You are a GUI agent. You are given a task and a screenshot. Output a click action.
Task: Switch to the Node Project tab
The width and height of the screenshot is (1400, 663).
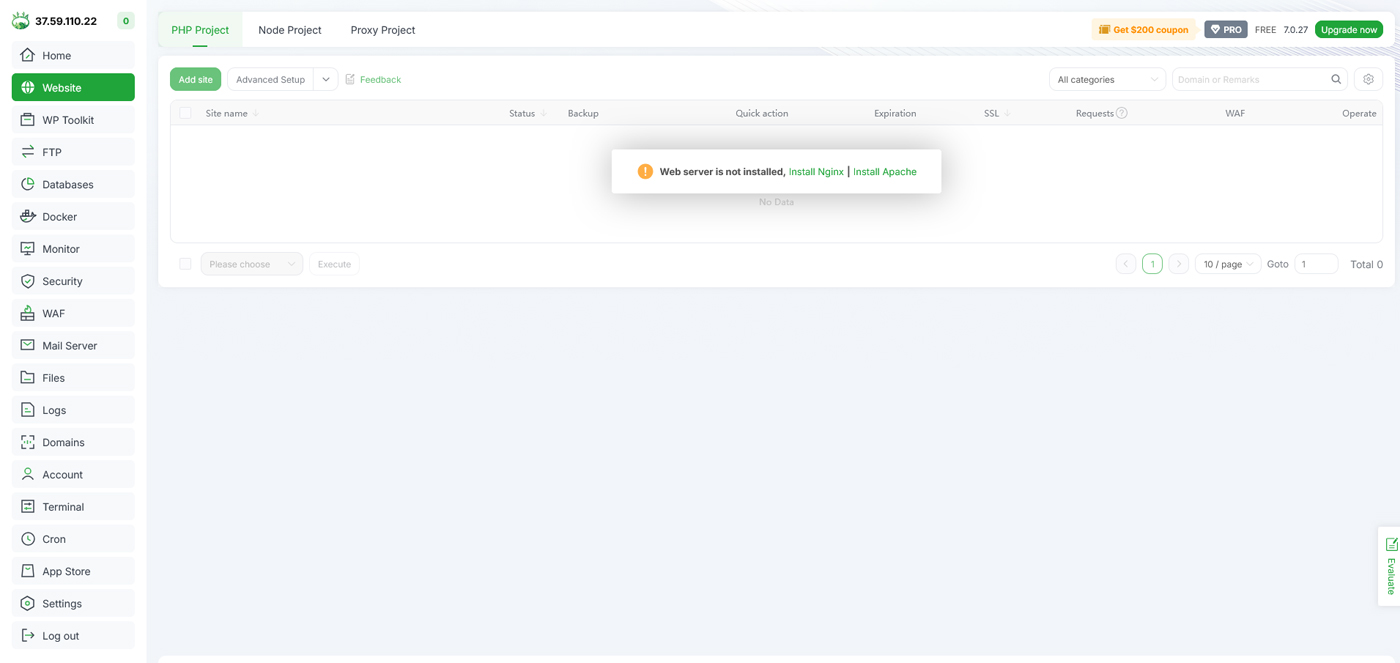(290, 30)
